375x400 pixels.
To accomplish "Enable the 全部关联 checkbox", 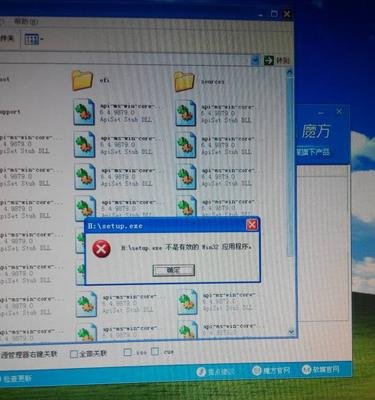I will [x=73, y=354].
